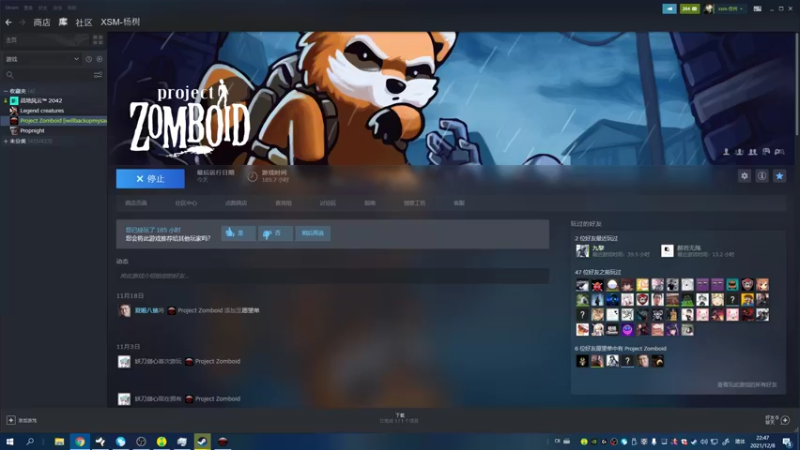The width and height of the screenshot is (800, 450).
Task: Open advanced library filter sliders icon
Action: (x=98, y=74)
